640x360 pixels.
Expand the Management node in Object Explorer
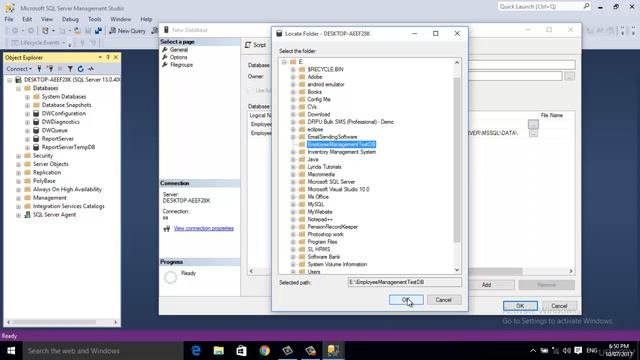pos(18,198)
